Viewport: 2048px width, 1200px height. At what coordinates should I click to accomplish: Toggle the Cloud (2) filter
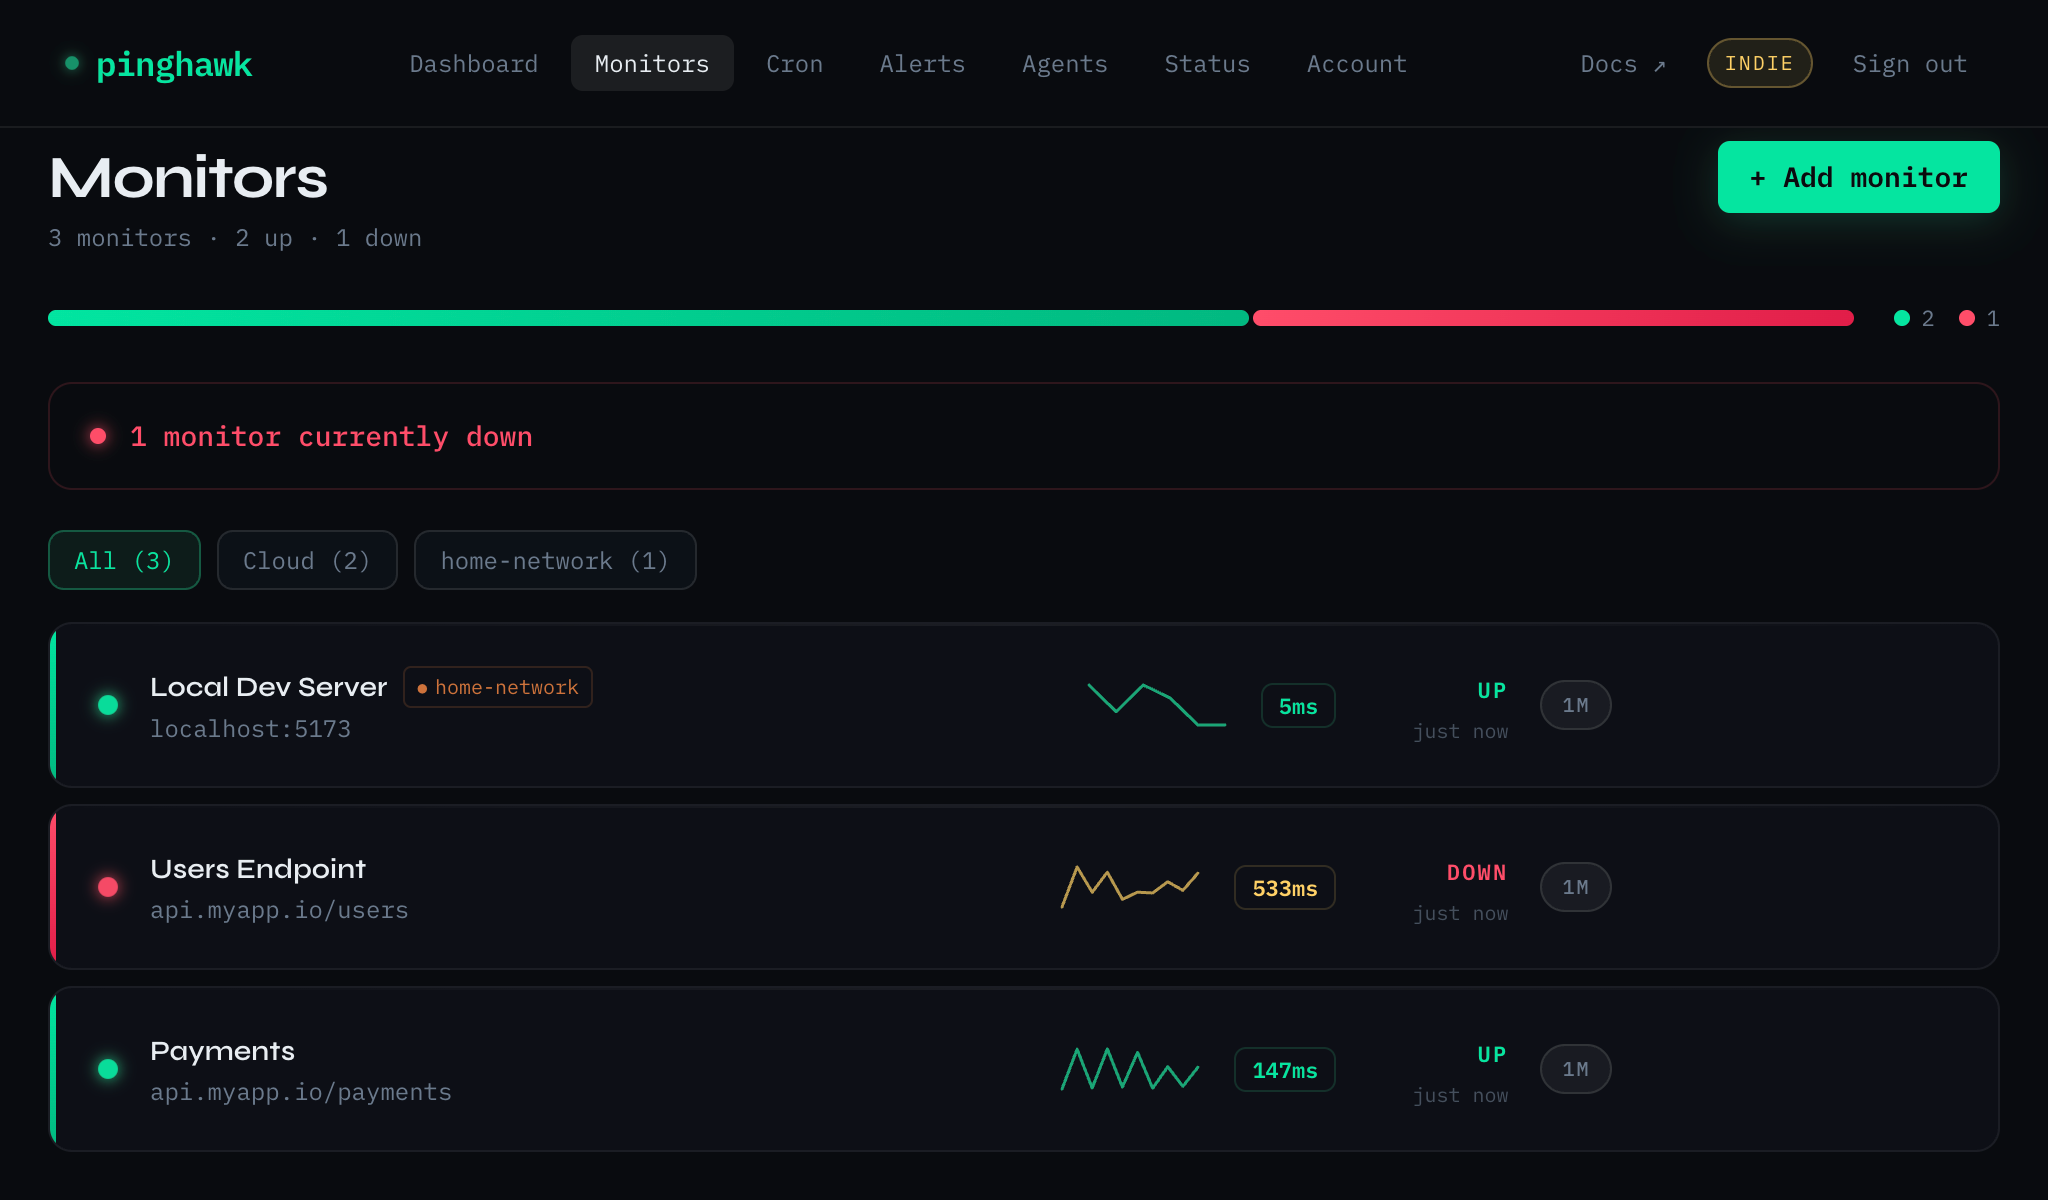coord(307,560)
